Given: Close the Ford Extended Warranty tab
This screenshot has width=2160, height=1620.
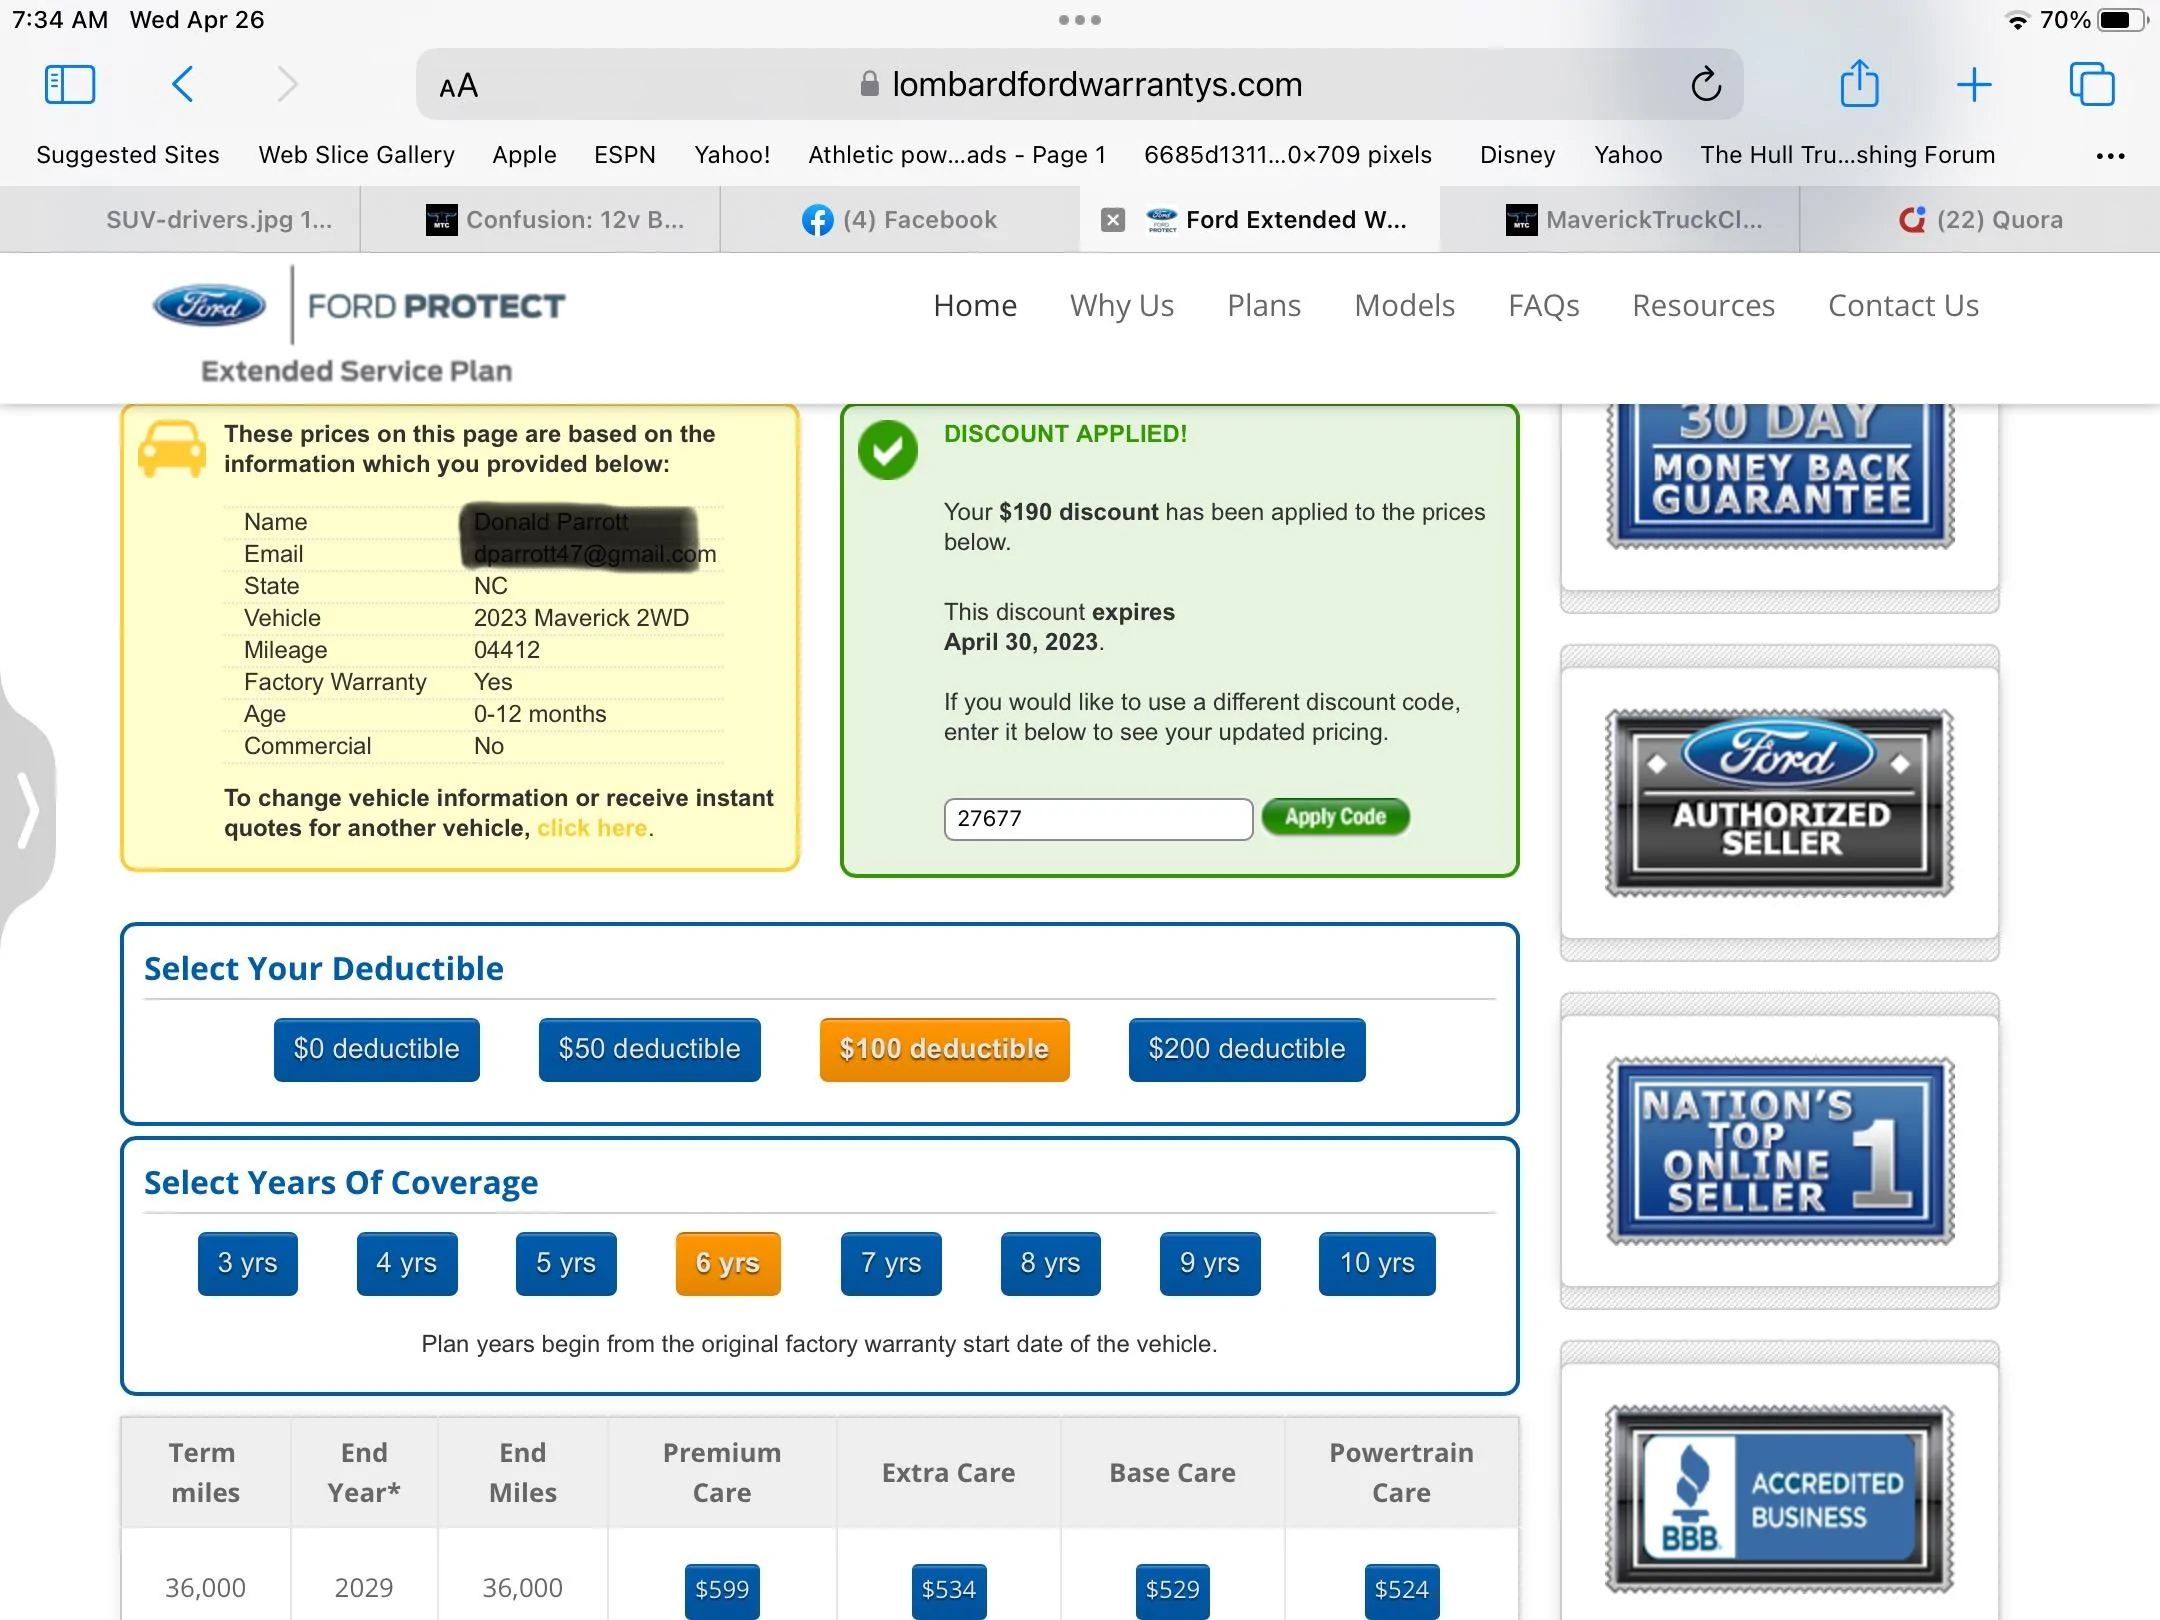Looking at the screenshot, I should click(1113, 220).
